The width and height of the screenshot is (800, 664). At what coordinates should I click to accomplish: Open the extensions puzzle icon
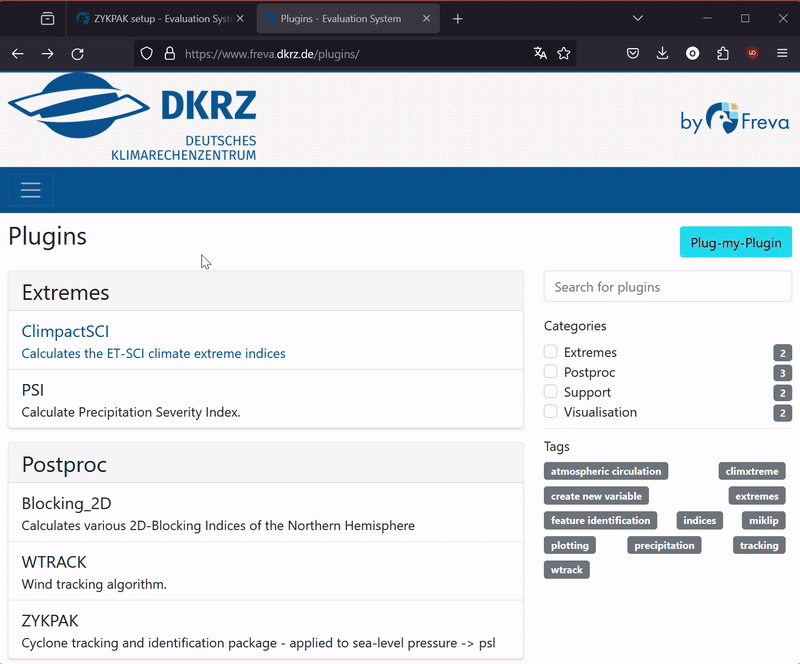click(x=722, y=53)
